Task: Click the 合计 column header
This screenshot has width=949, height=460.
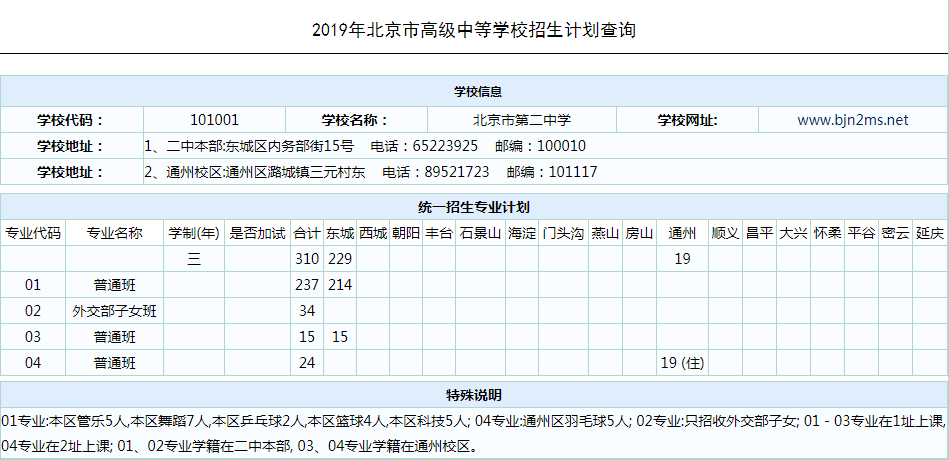Action: 307,233
